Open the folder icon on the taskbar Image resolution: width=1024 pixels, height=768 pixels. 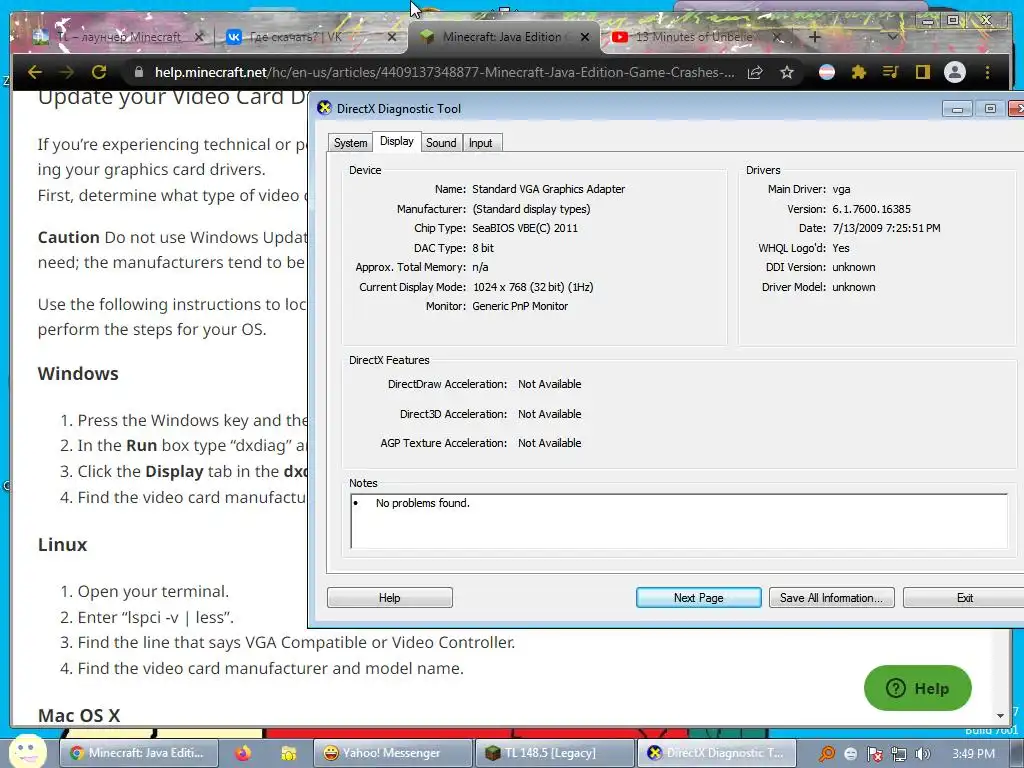[x=288, y=753]
